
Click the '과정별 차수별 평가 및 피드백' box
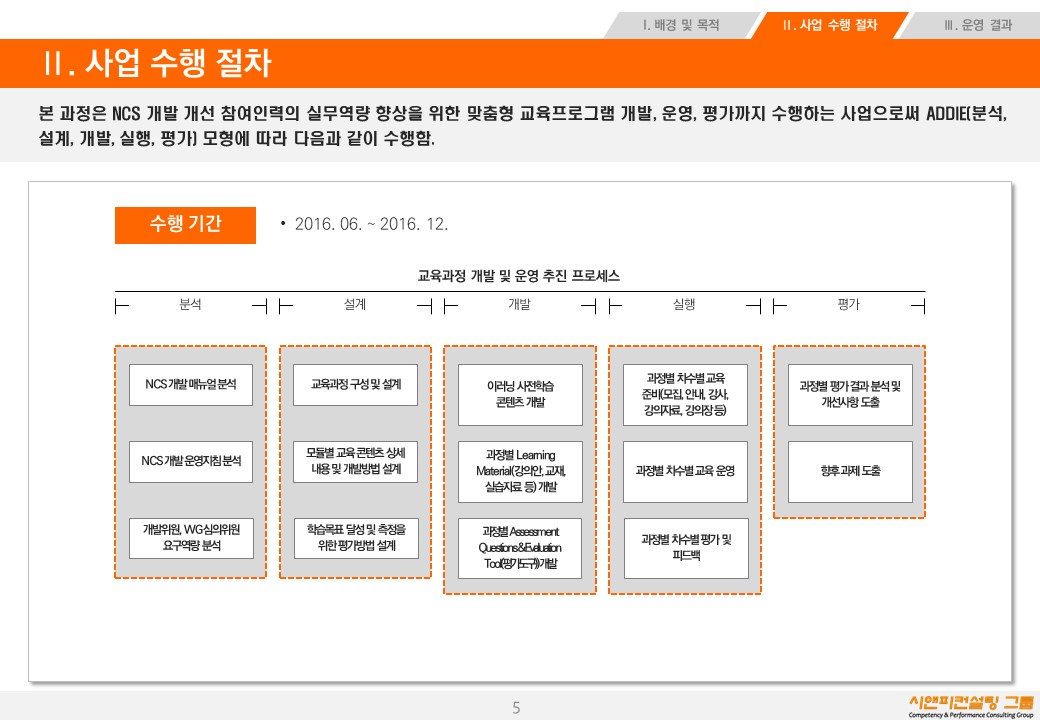686,548
